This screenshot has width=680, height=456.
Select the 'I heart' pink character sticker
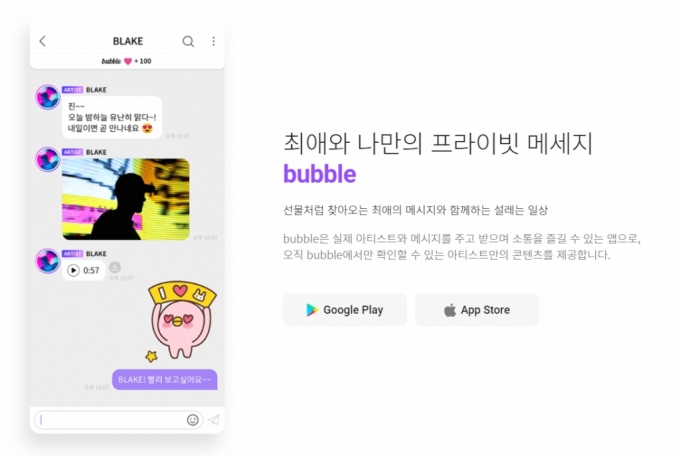click(180, 321)
